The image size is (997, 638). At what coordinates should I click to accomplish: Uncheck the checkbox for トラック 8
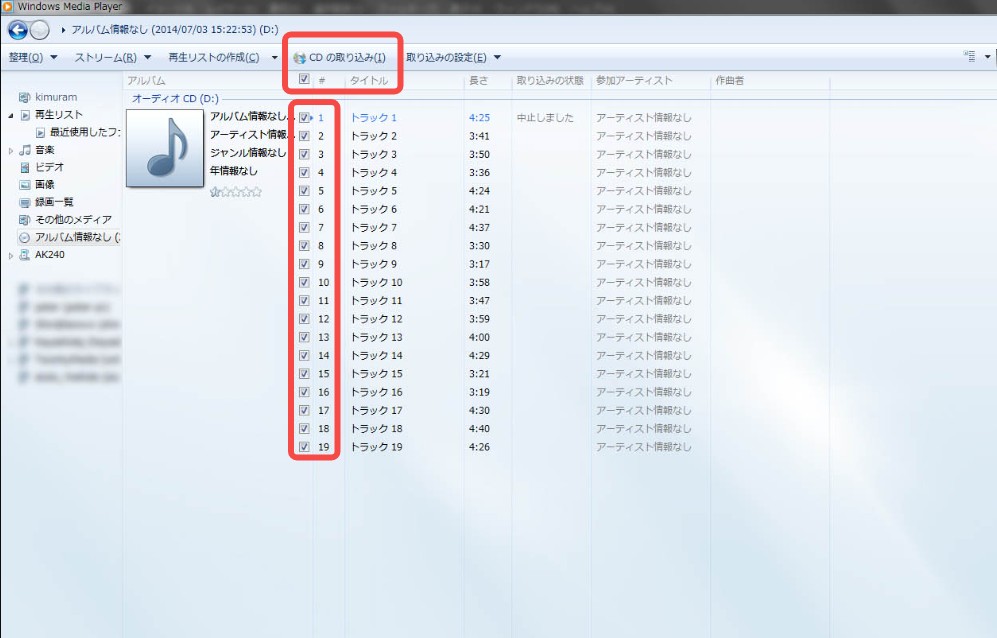304,246
